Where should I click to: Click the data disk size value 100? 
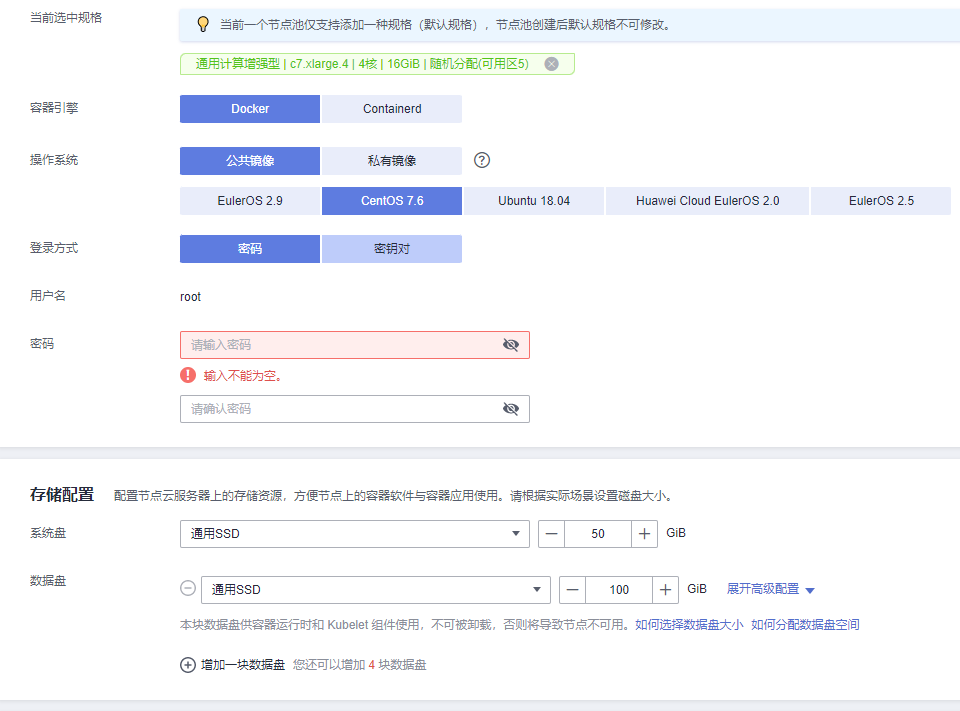619,590
